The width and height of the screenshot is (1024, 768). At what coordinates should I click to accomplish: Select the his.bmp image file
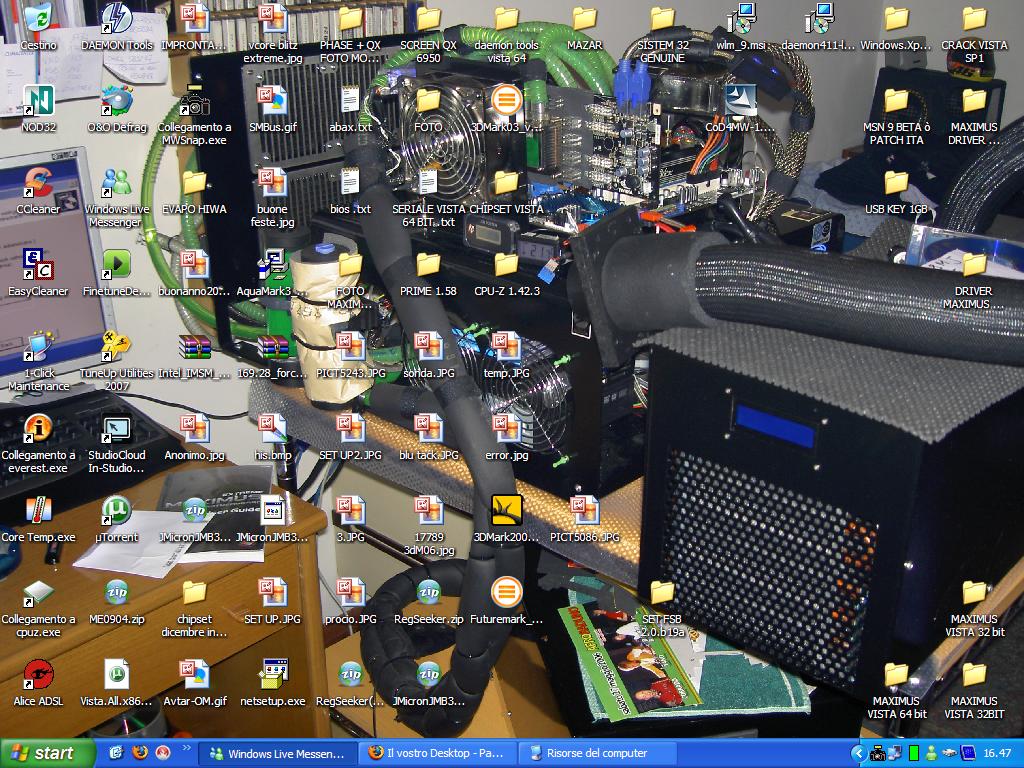pyautogui.click(x=272, y=428)
